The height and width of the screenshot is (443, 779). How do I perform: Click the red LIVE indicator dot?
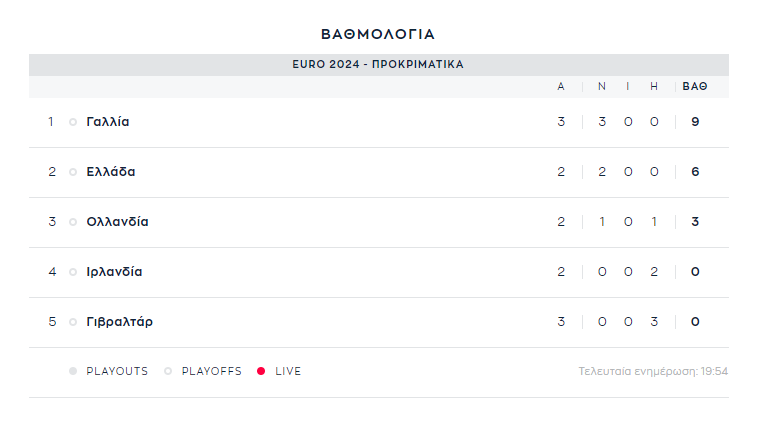pyautogui.click(x=261, y=371)
